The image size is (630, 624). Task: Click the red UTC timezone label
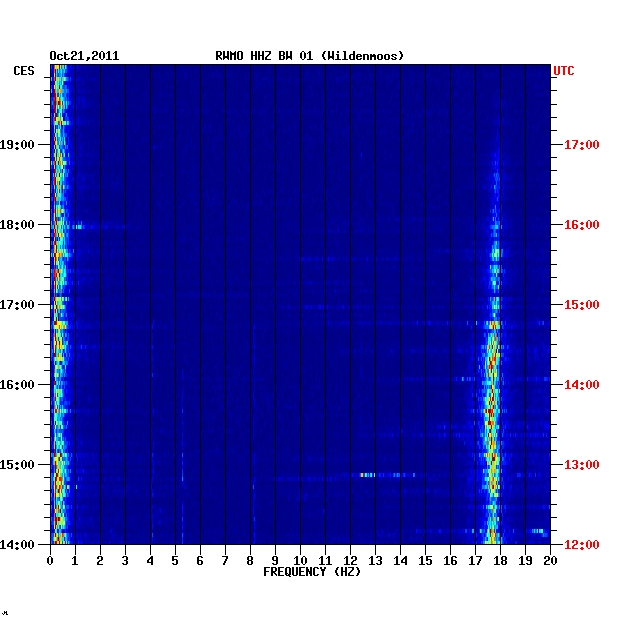564,71
